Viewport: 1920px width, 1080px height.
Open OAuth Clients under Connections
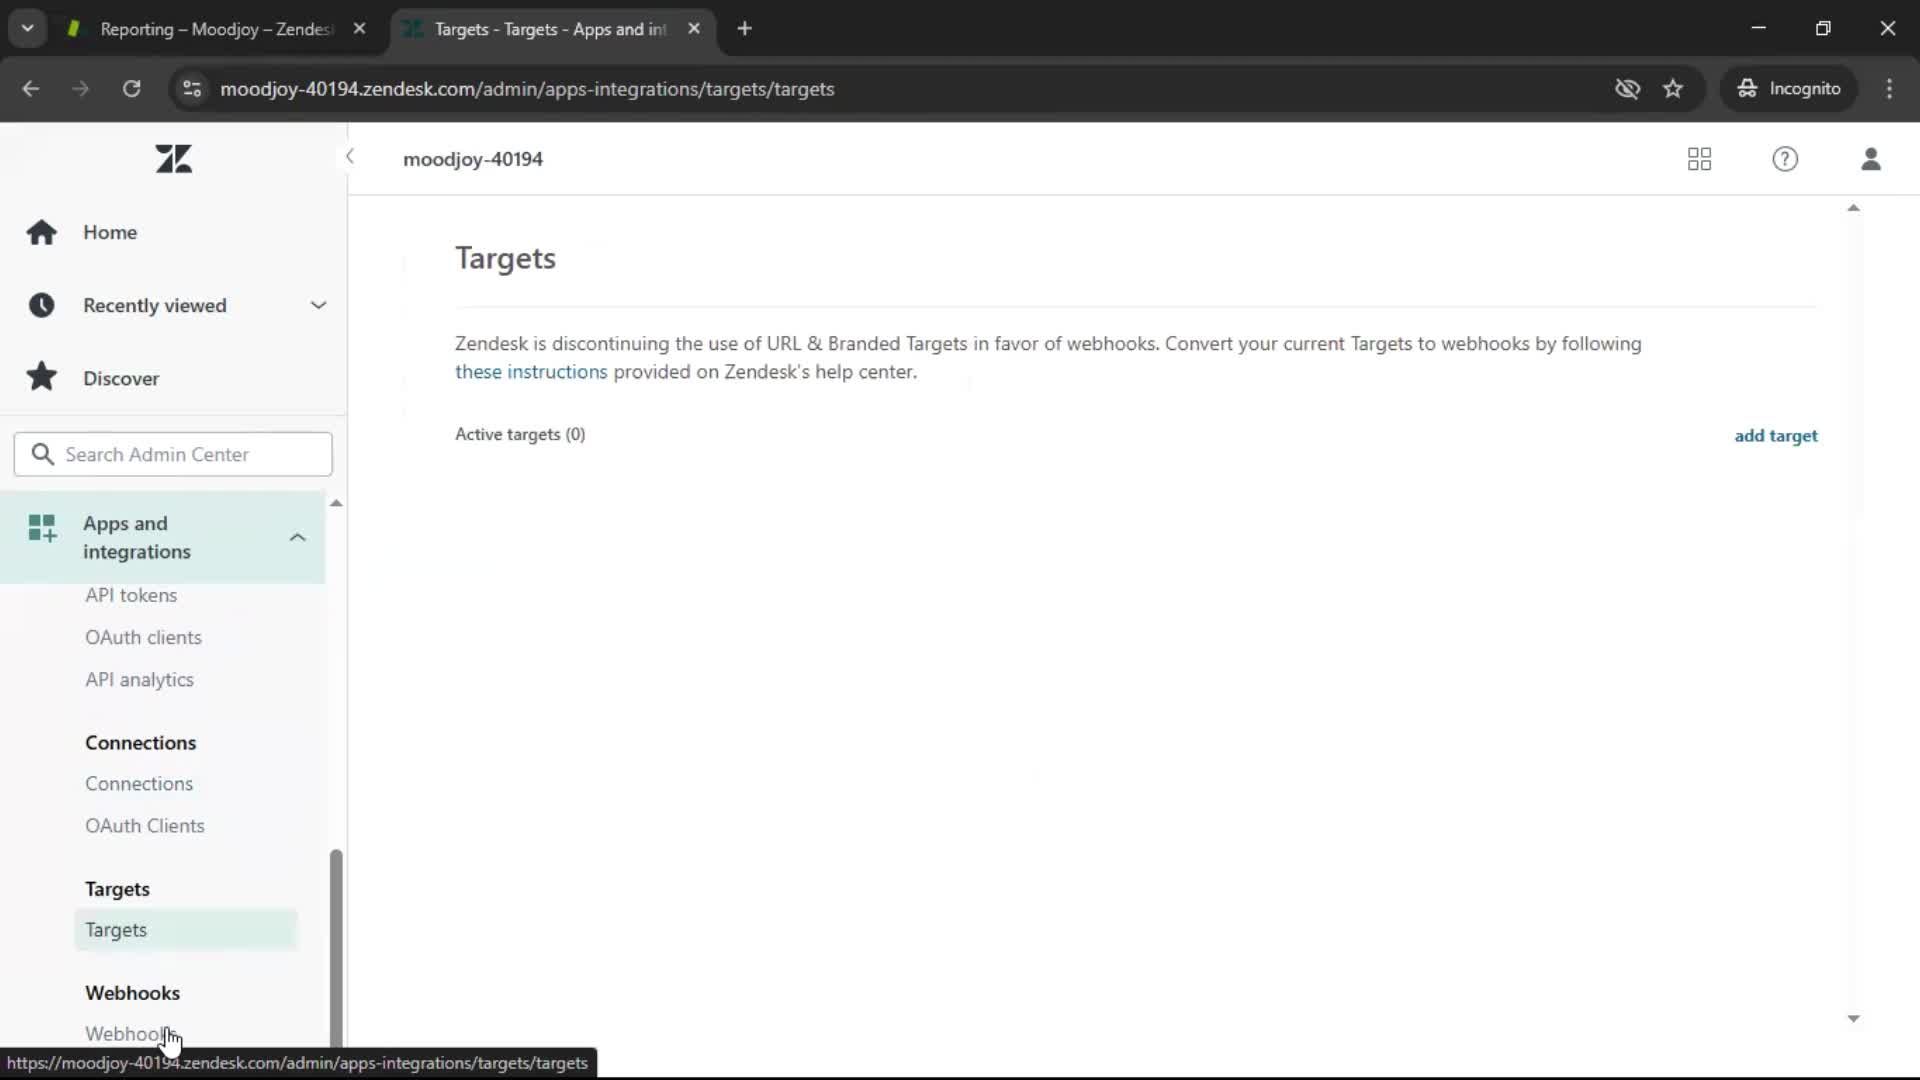[145, 825]
